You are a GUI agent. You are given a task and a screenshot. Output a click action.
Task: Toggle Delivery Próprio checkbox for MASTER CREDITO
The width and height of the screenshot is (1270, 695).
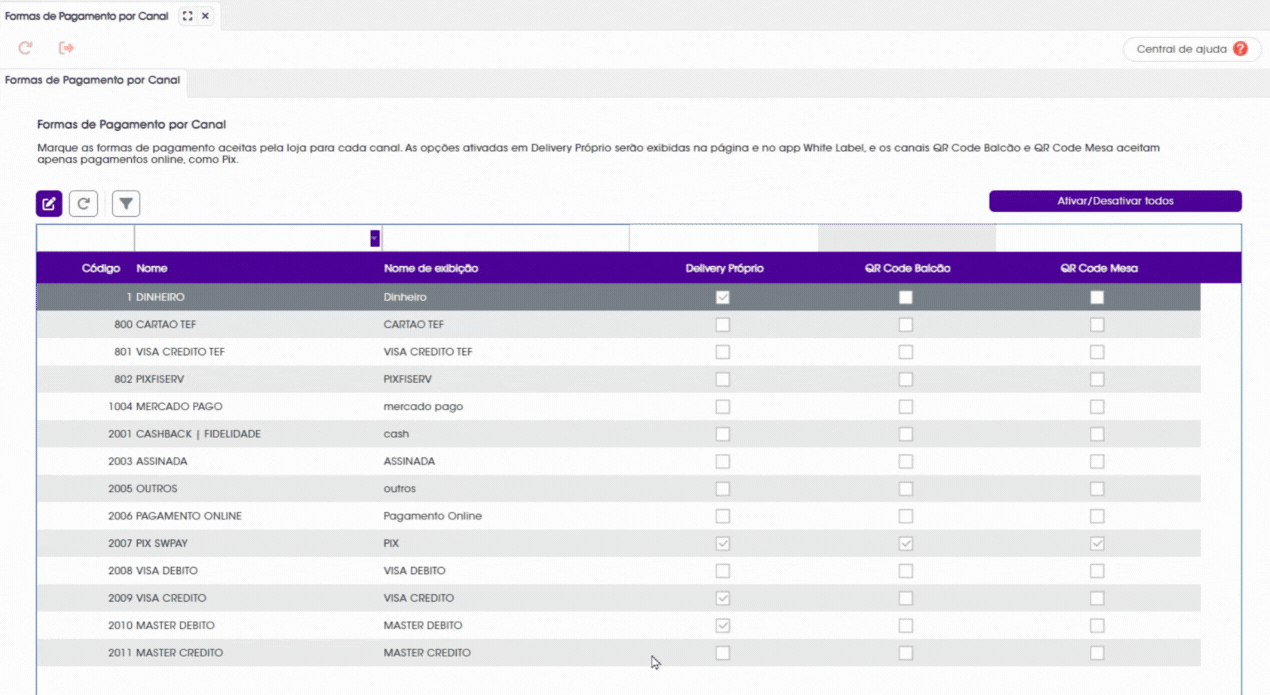pos(723,653)
